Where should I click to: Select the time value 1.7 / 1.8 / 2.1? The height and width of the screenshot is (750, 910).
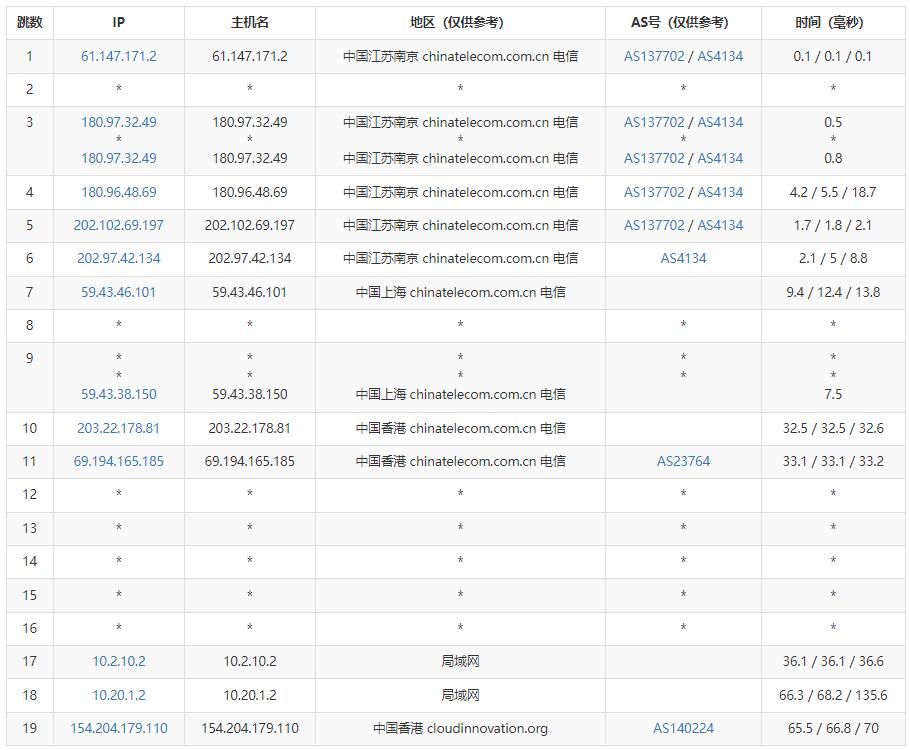[833, 225]
